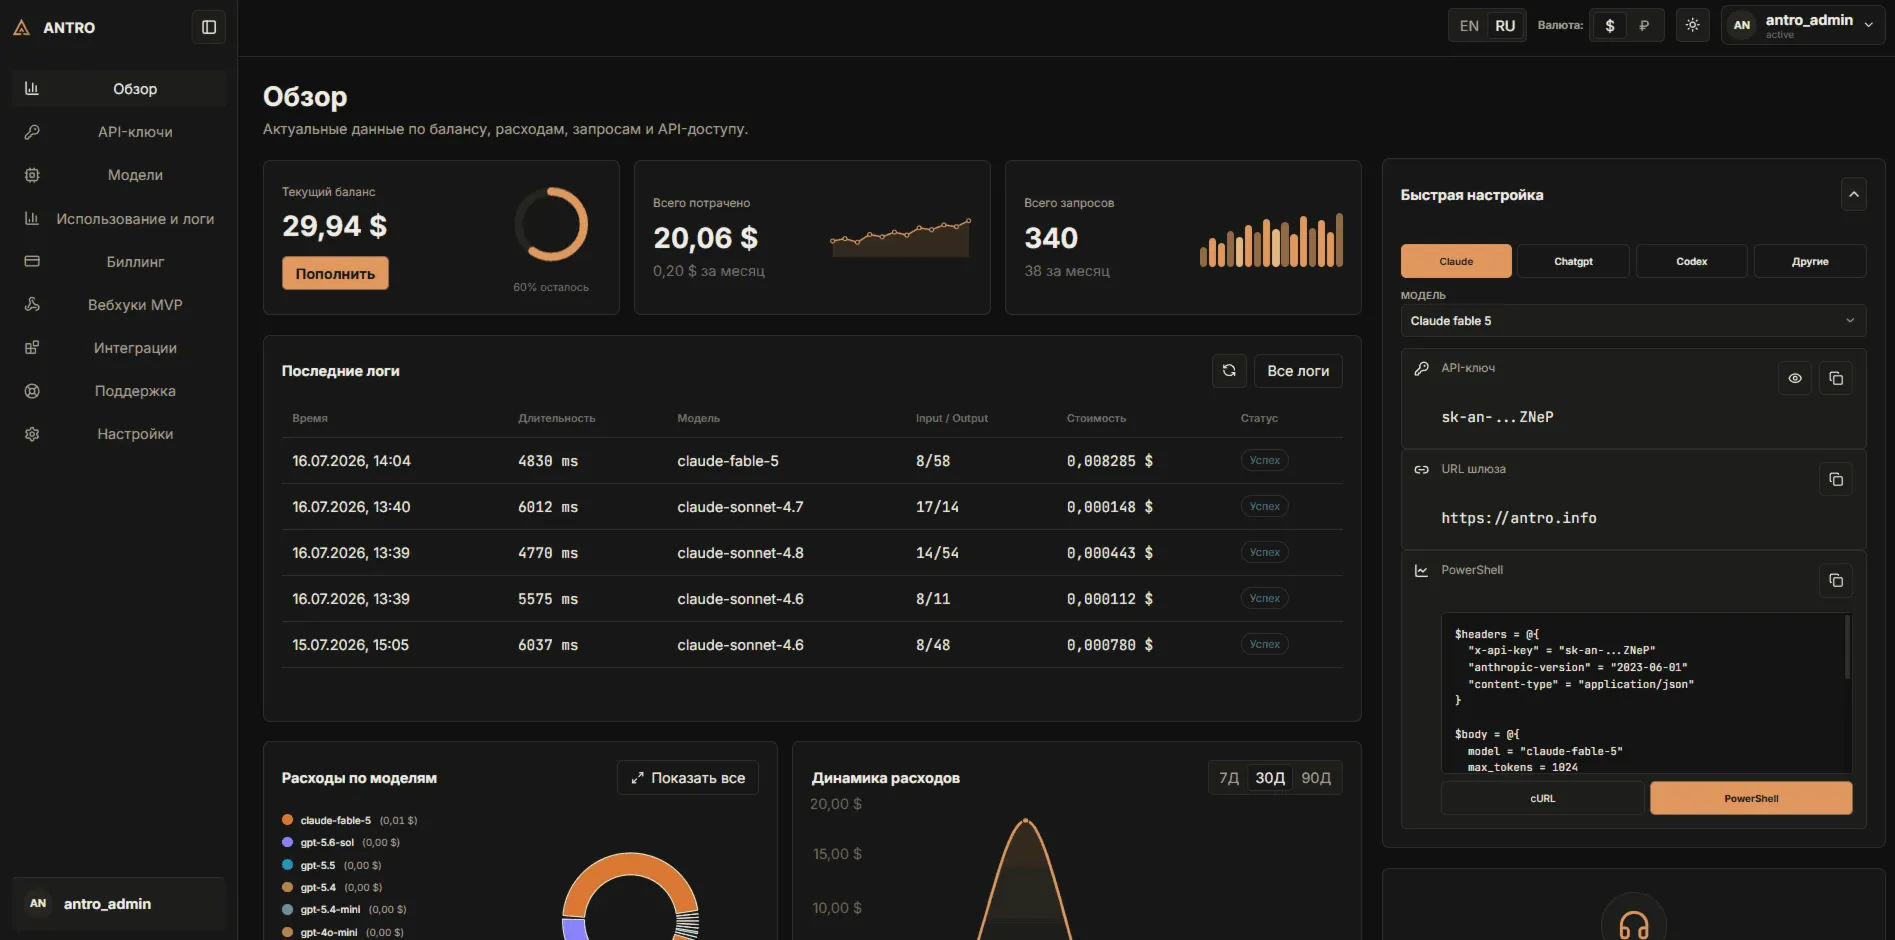1895x940 pixels.
Task: Click the Обзор chart icon in sidebar
Action: coord(32,88)
